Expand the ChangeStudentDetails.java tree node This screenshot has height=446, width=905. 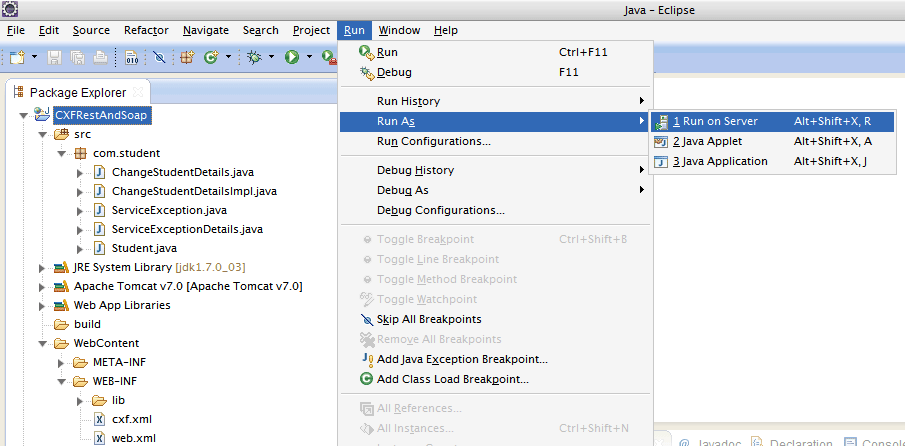click(x=80, y=173)
